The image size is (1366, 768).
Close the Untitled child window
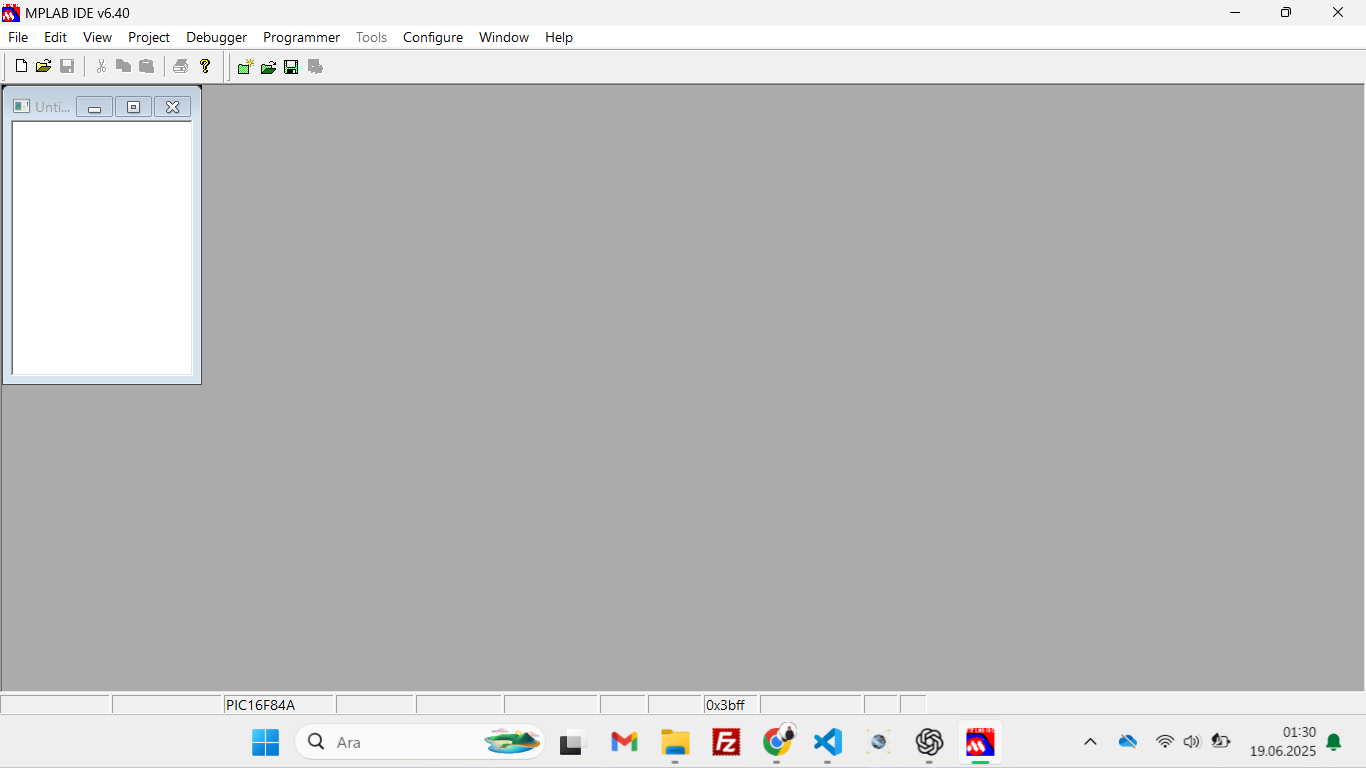(x=172, y=107)
